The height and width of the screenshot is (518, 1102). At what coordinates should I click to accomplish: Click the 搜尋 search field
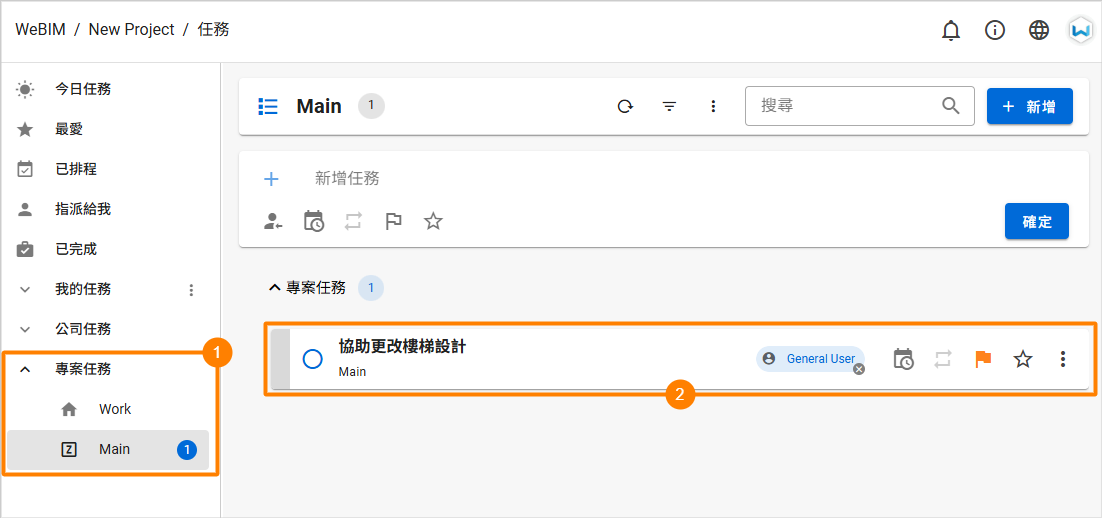860,106
